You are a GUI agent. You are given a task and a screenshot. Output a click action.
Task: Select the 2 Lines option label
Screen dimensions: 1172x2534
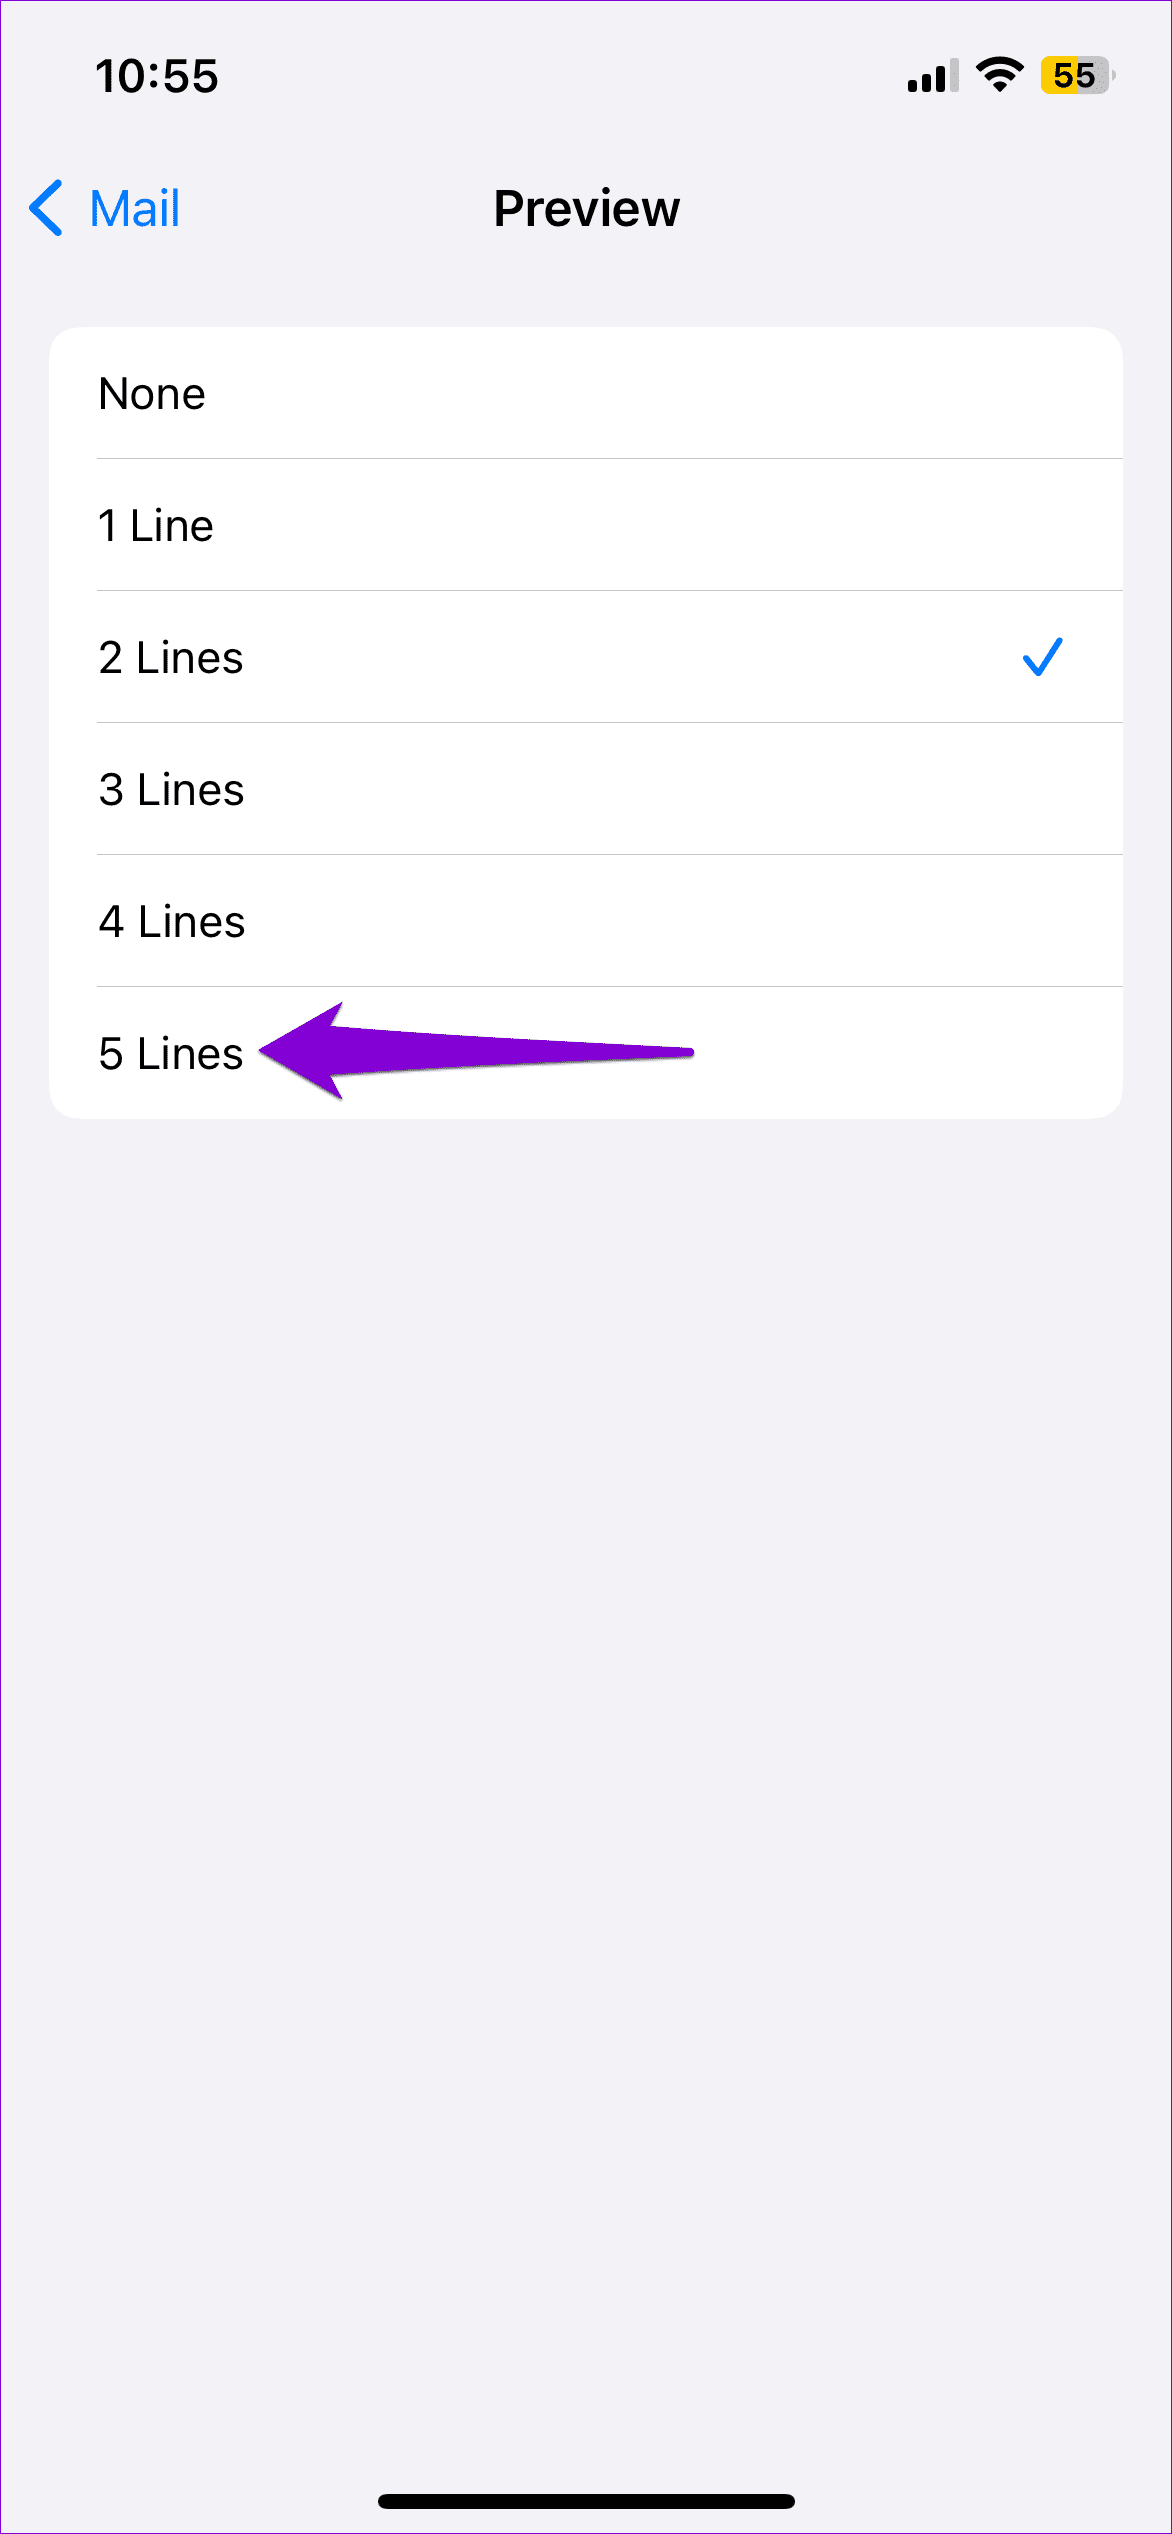coord(171,658)
